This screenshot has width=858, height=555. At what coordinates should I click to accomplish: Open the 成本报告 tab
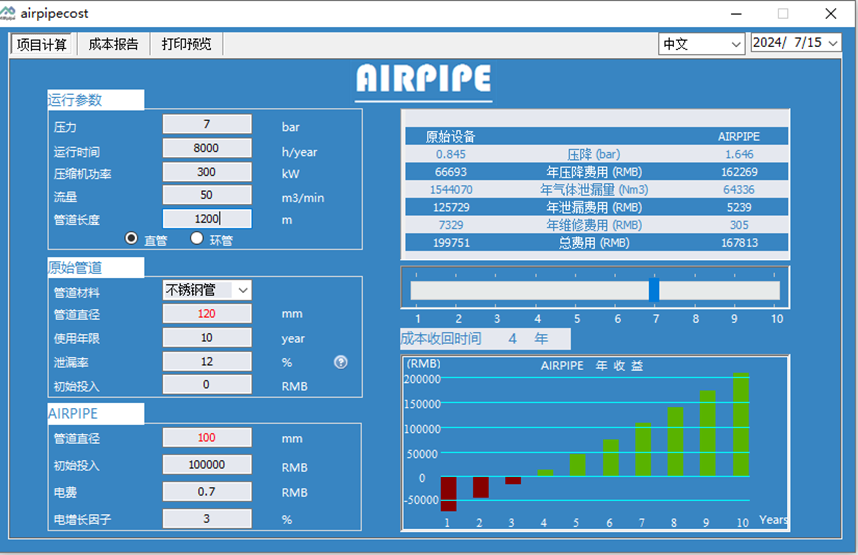[x=113, y=44]
